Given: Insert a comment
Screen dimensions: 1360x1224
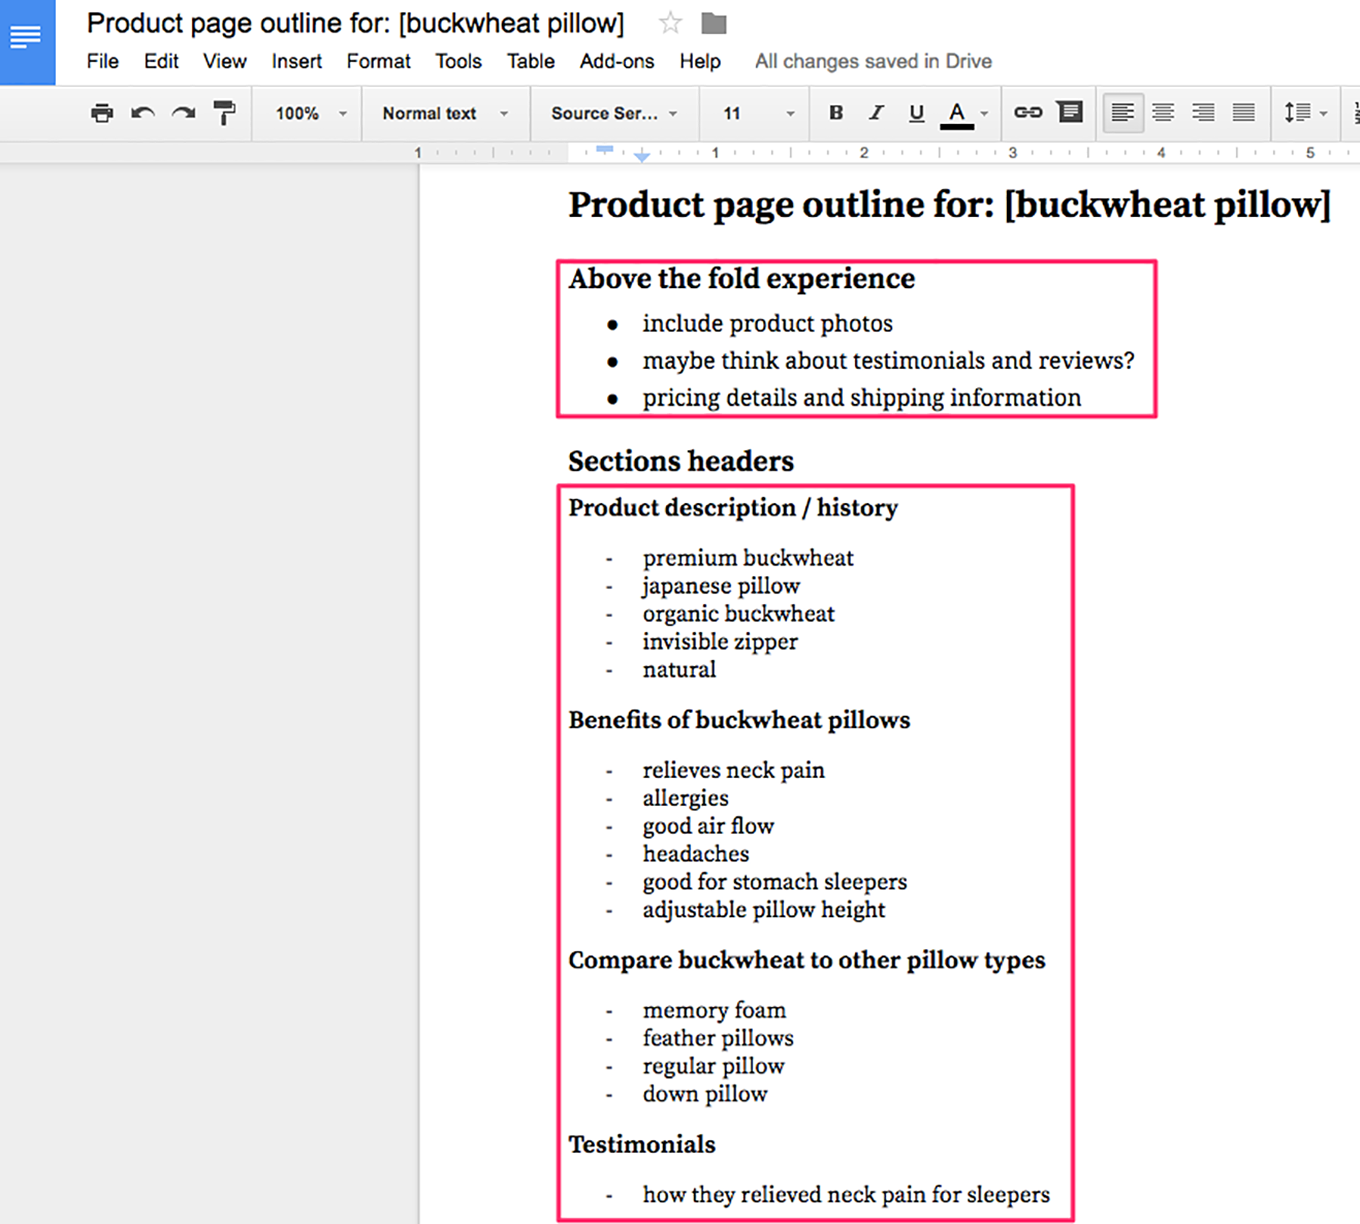Looking at the screenshot, I should click(1070, 112).
